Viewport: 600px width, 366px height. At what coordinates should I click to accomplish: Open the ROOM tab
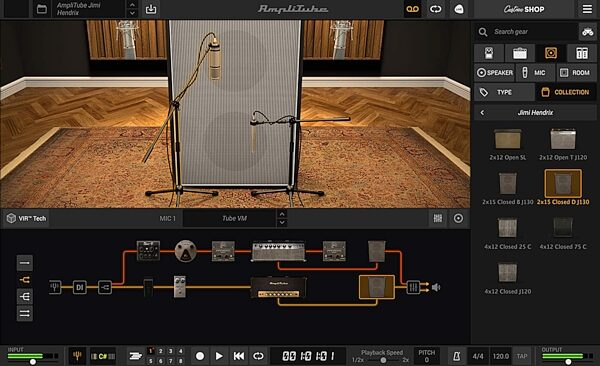click(x=576, y=72)
